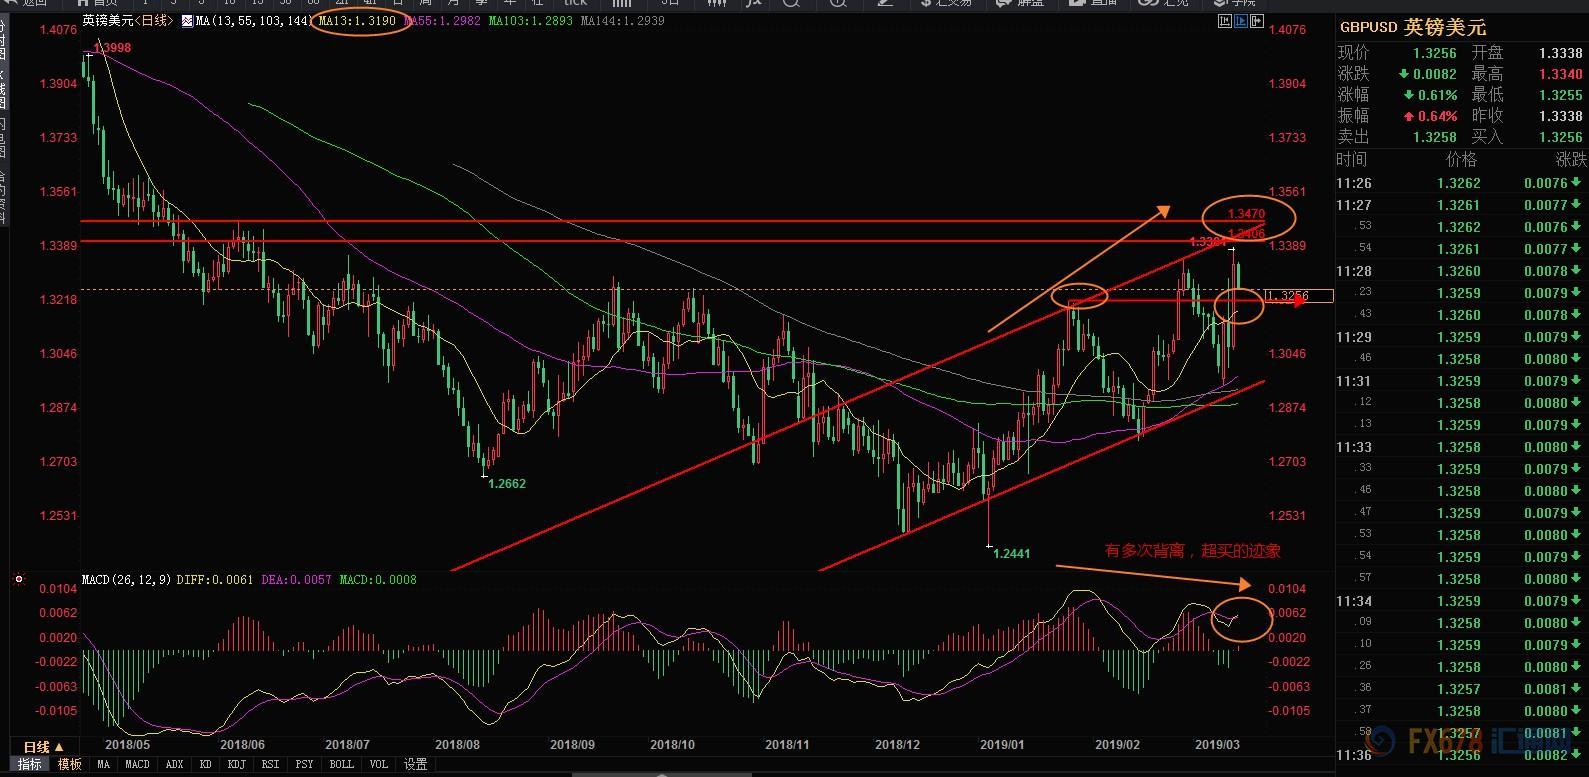Click the 涨幅 value 0.61%
The height and width of the screenshot is (777, 1589).
tap(1438, 95)
